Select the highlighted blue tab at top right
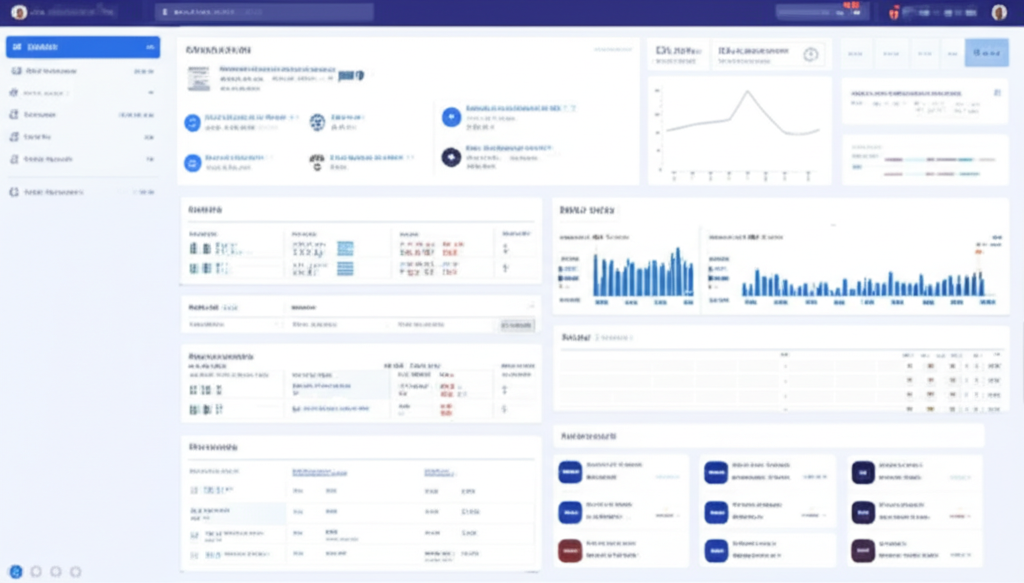 click(x=986, y=52)
